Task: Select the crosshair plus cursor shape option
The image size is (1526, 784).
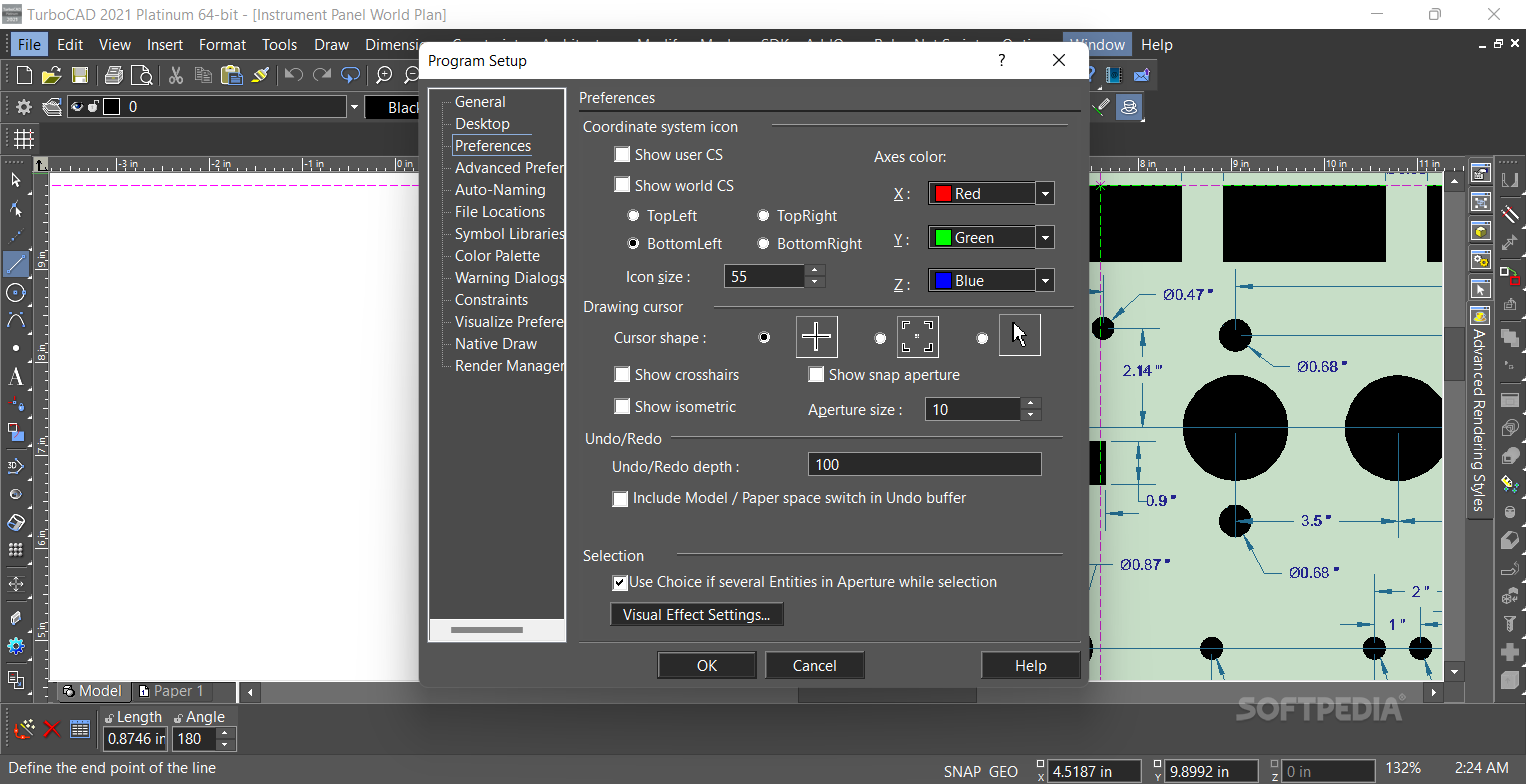Action: pos(765,338)
